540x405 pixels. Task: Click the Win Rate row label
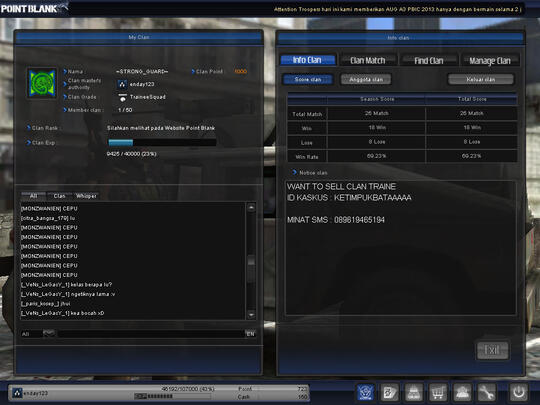(307, 157)
